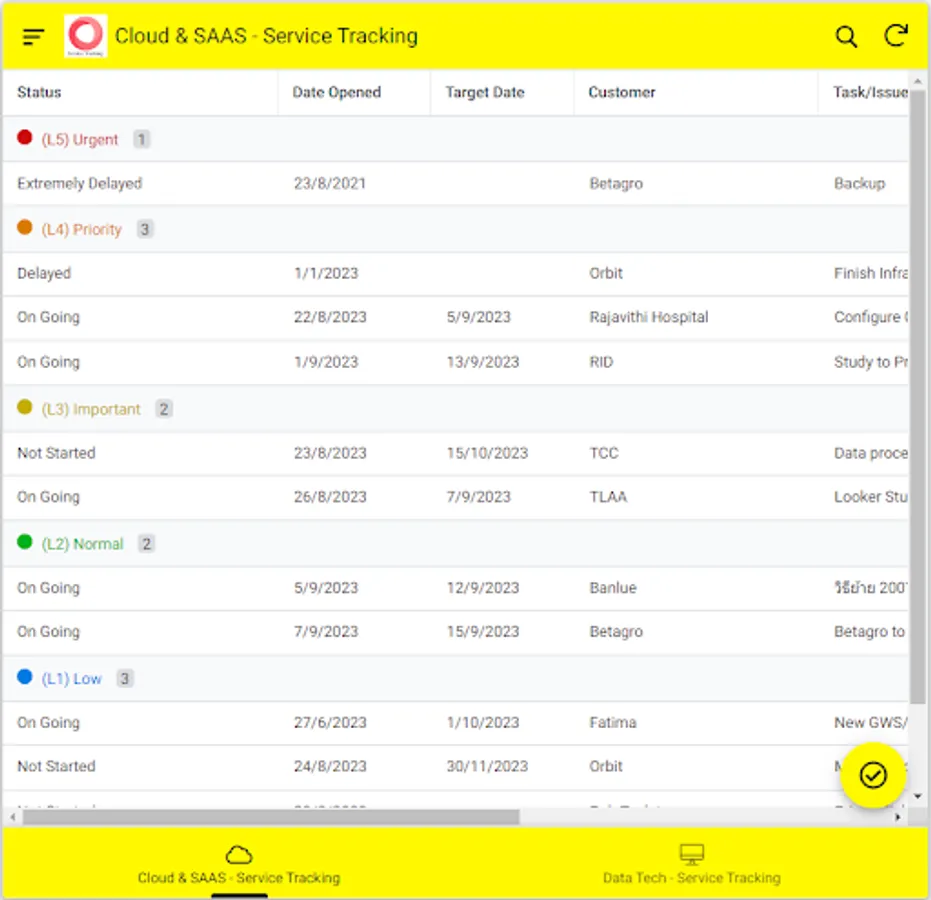Click the date opened 23/8/2021 cell
931x900 pixels.
[330, 183]
